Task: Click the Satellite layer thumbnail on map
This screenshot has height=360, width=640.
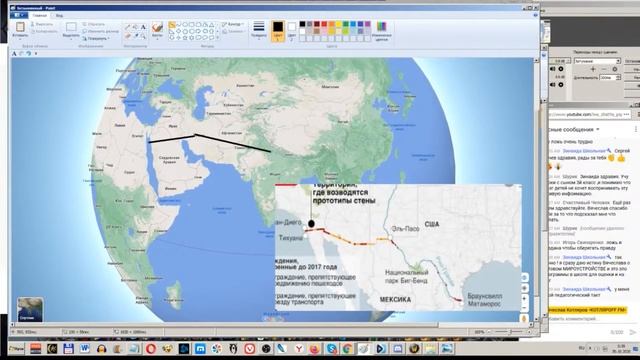Action: tap(30, 309)
